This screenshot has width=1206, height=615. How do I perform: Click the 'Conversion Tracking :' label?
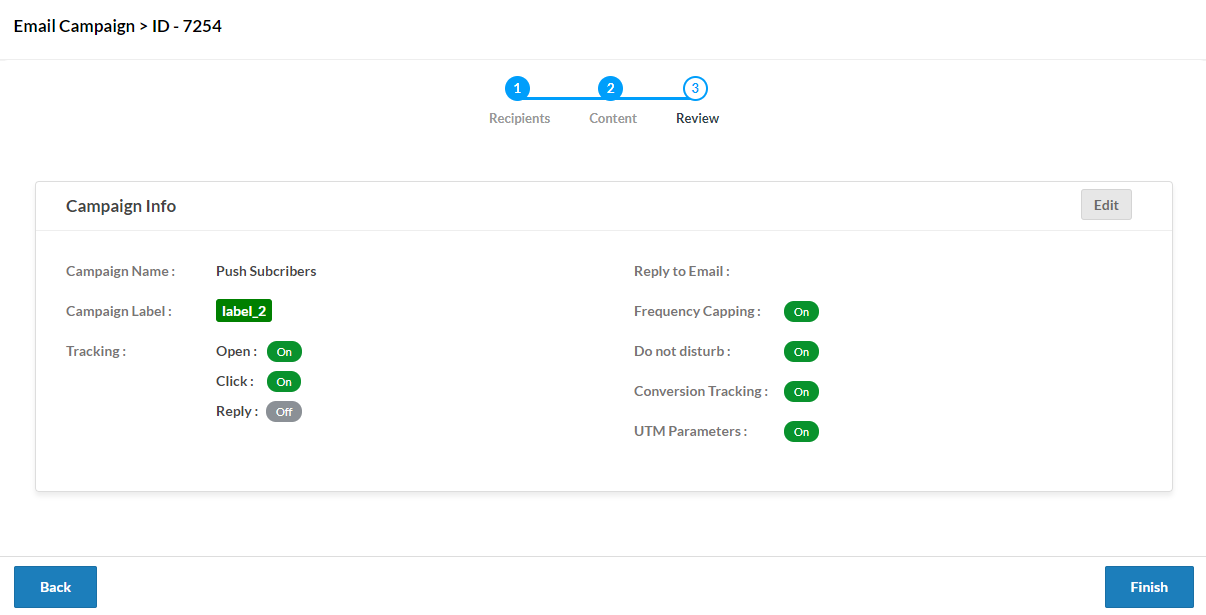[701, 391]
